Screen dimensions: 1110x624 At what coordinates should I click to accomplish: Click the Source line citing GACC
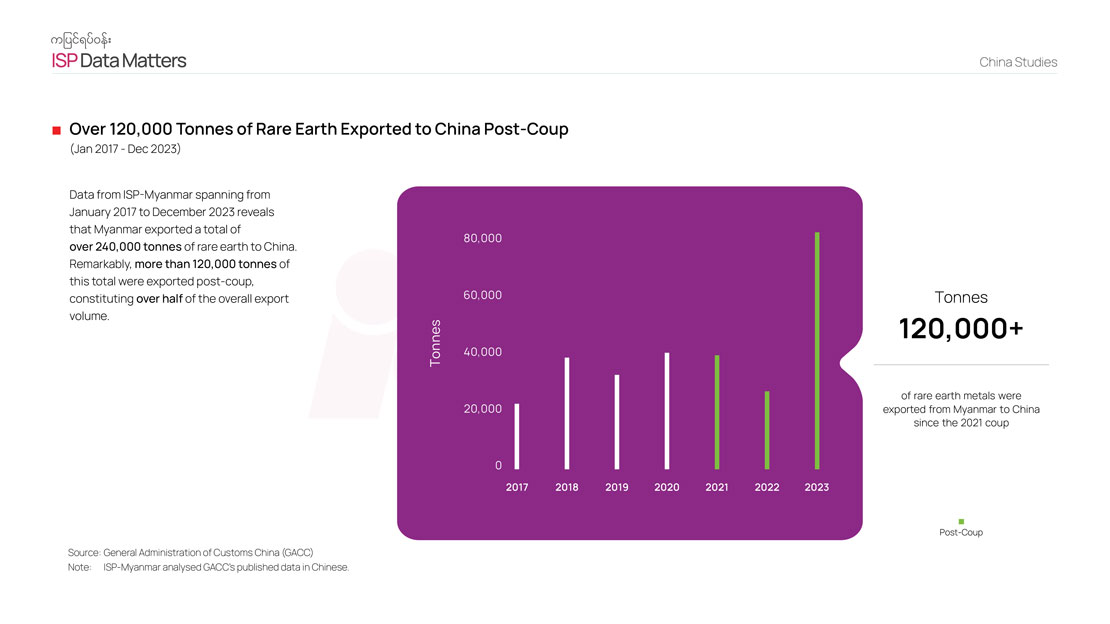[197, 552]
